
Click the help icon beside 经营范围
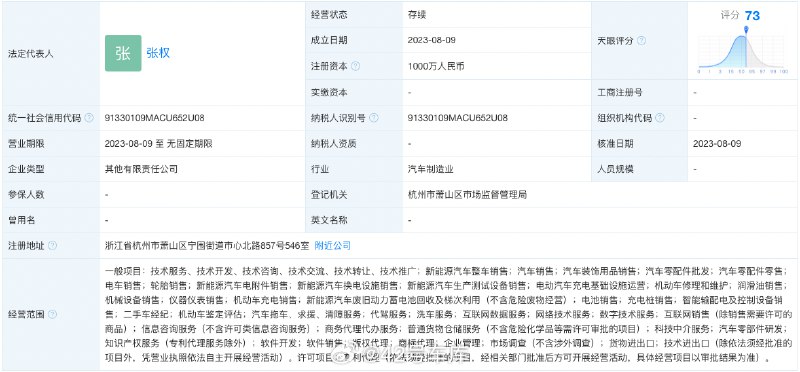click(53, 314)
